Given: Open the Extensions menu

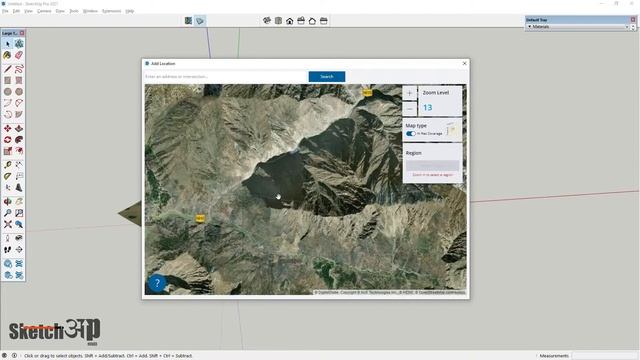Looking at the screenshot, I should coord(111,11).
